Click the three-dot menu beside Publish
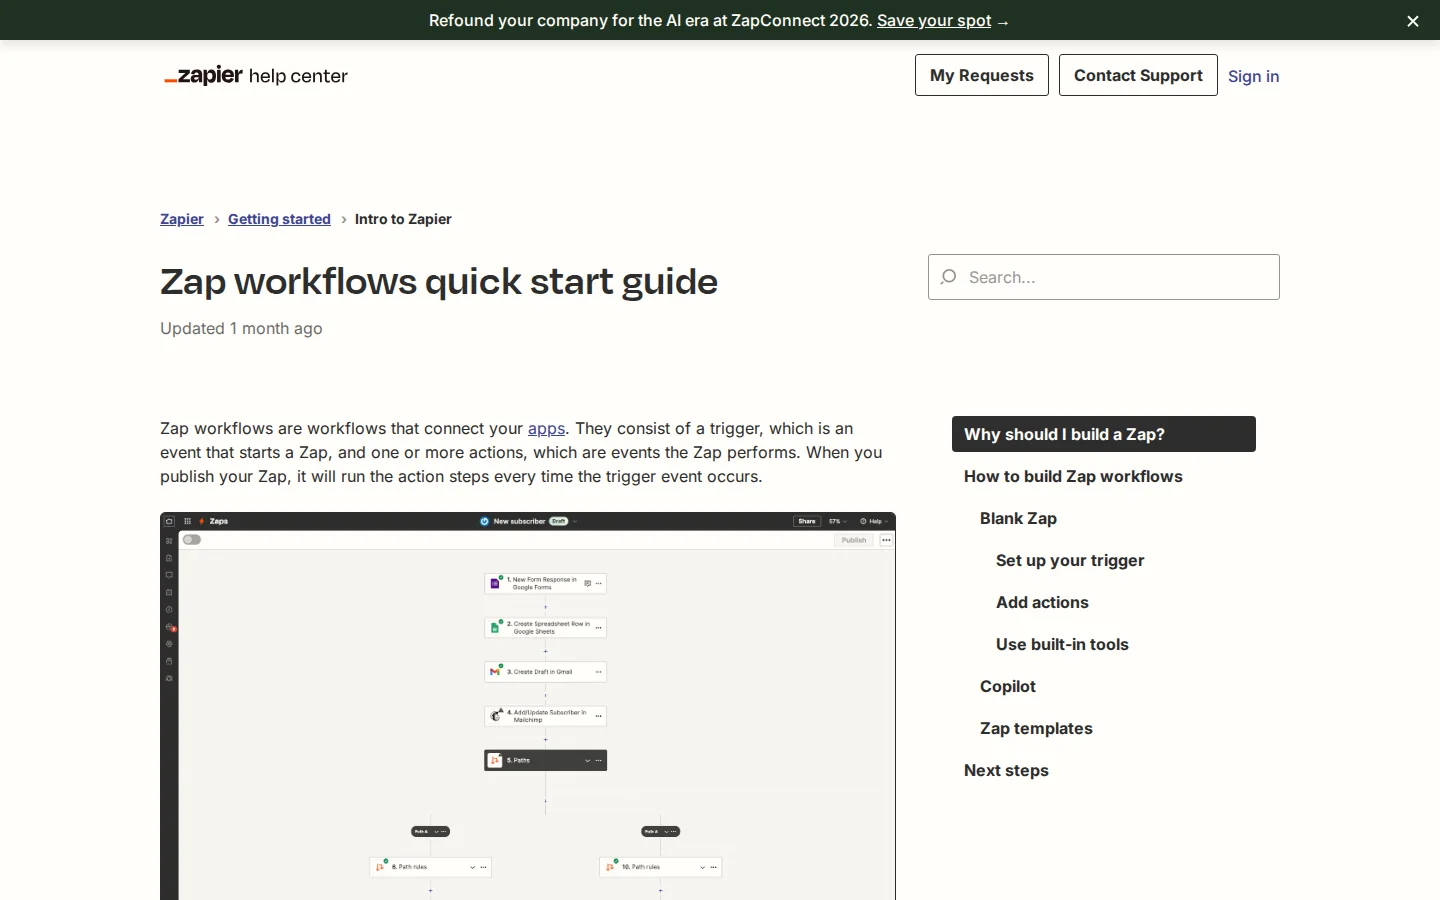1440x900 pixels. 887,540
